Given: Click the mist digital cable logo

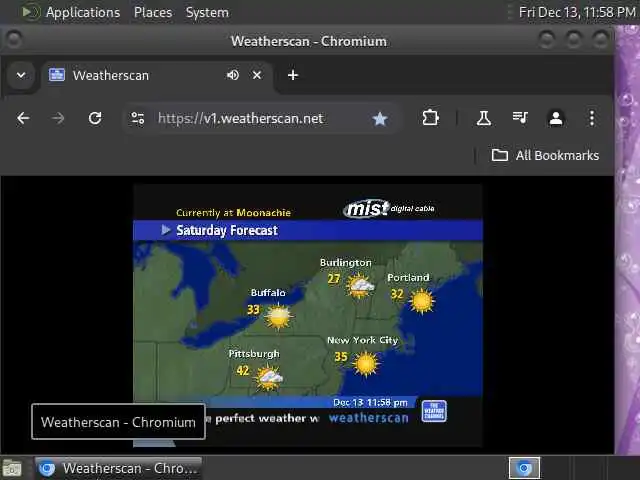Looking at the screenshot, I should click(x=389, y=209).
